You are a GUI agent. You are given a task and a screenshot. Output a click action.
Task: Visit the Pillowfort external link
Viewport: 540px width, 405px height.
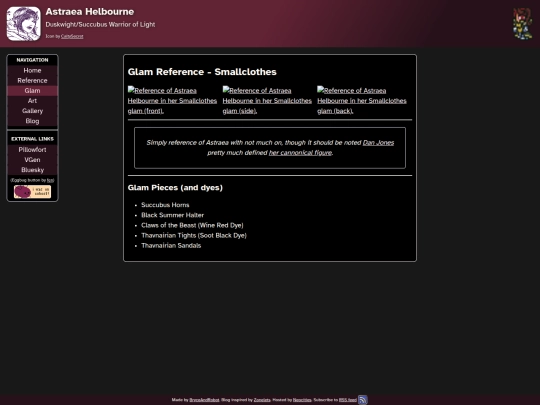[32, 149]
